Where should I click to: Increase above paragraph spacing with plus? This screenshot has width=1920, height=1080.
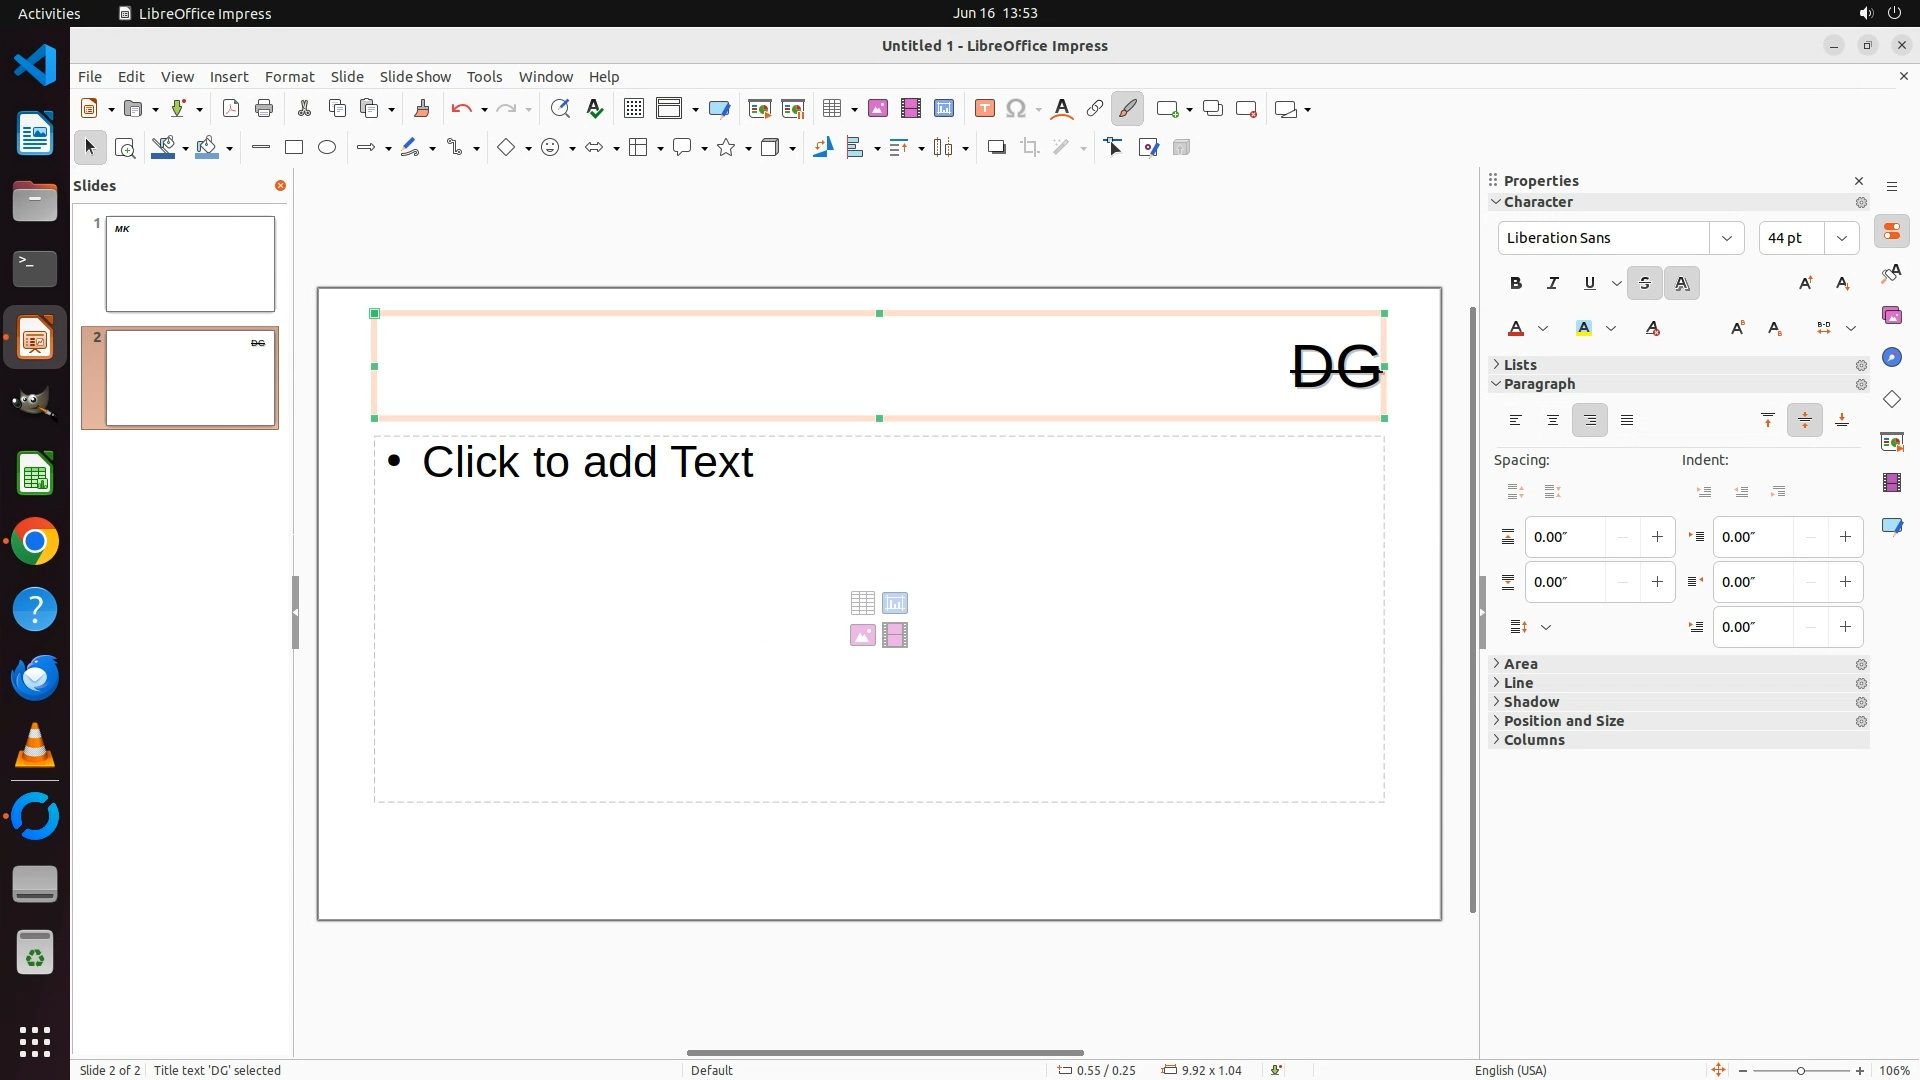click(x=1657, y=537)
